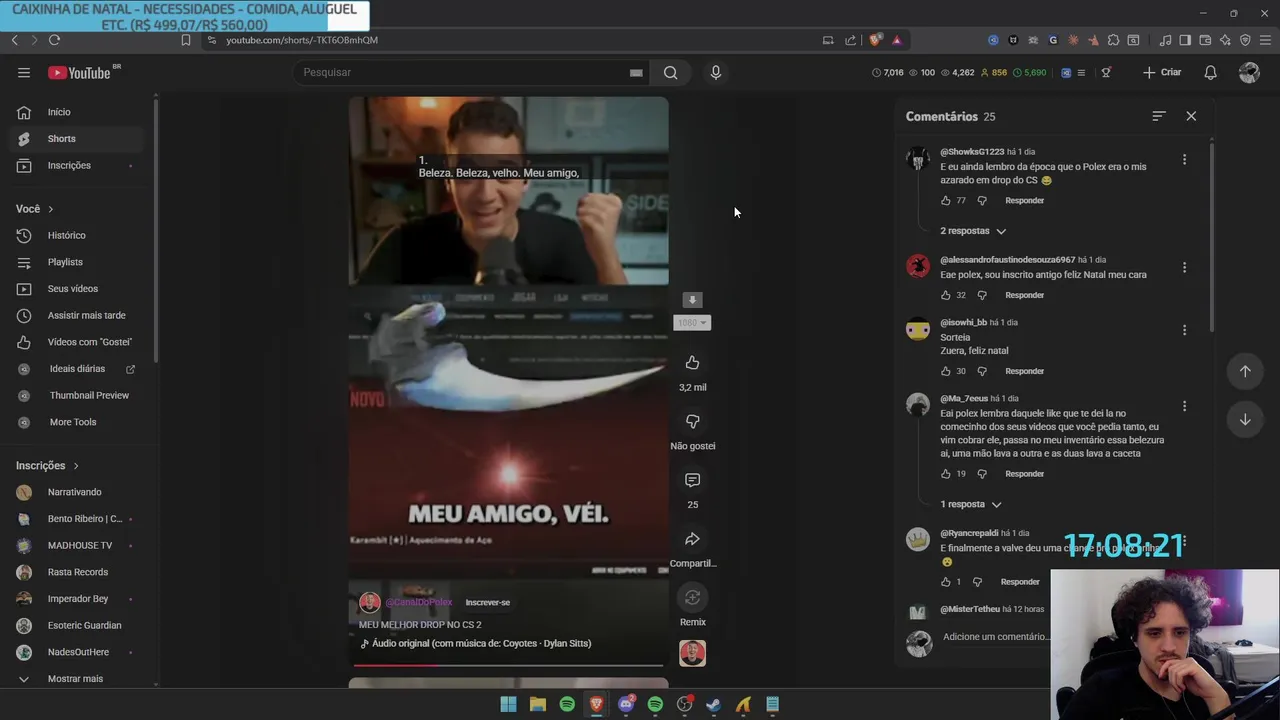The height and width of the screenshot is (720, 1280).
Task: Subscribe with Inscrever-se button
Action: [487, 602]
